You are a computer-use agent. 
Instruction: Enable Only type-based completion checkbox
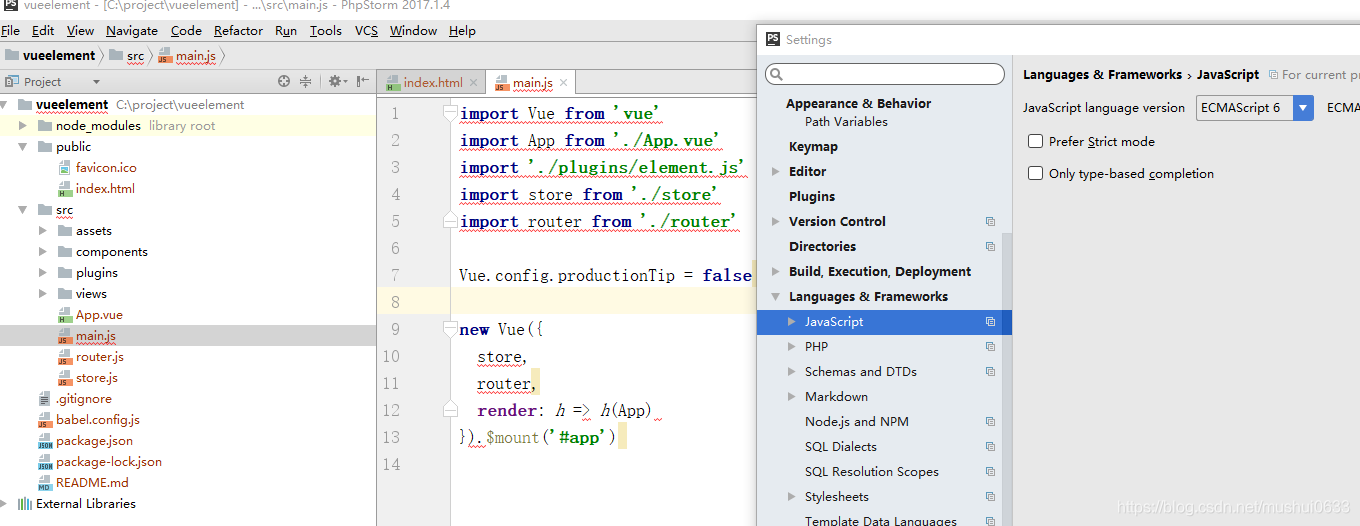tap(1036, 173)
